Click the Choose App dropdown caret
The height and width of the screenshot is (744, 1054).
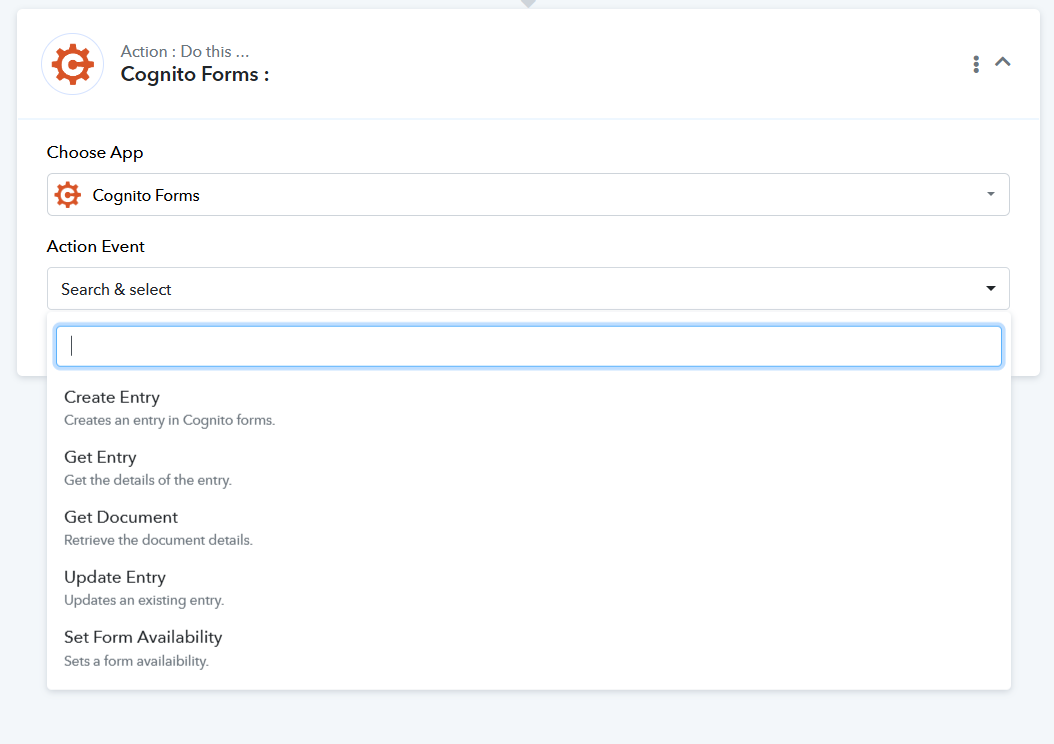(991, 194)
